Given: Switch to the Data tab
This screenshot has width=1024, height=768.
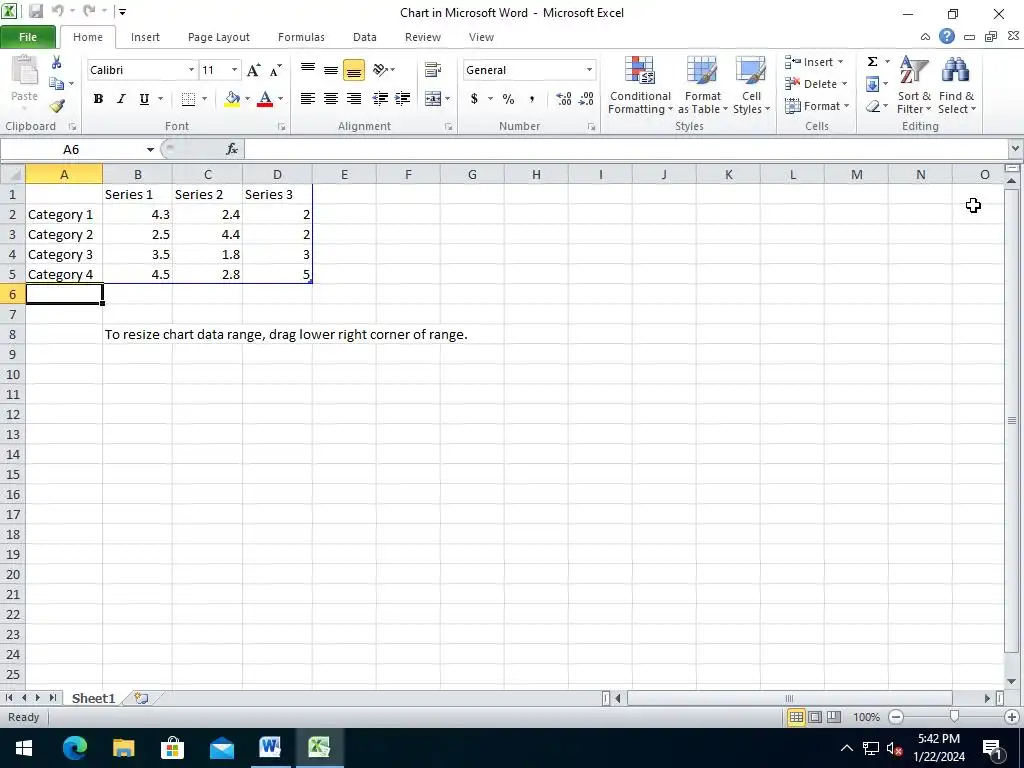Looking at the screenshot, I should click(x=364, y=37).
